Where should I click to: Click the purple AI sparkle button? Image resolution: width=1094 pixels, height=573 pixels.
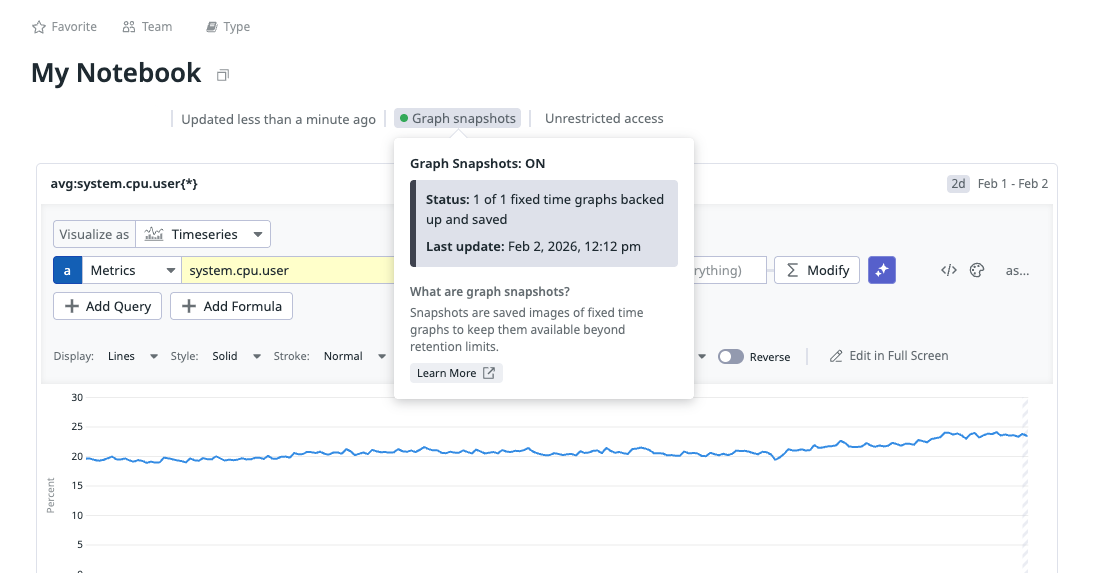[882, 270]
